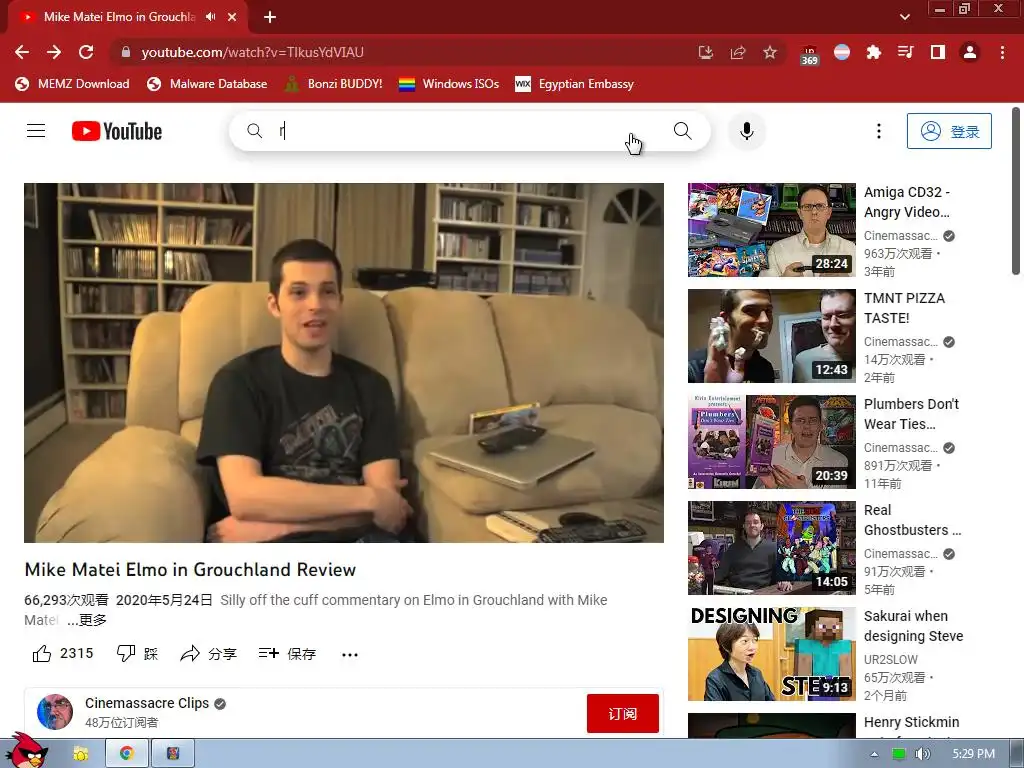Viewport: 1024px width, 768px height.
Task: Click the address bar URL
Action: coord(252,52)
